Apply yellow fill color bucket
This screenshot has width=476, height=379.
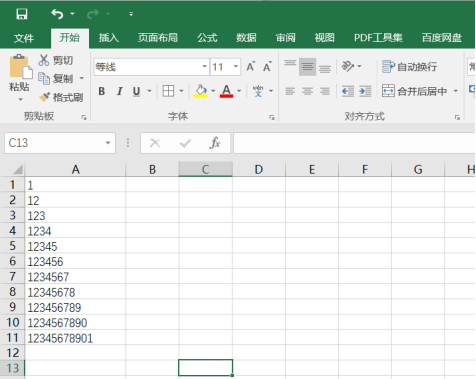coord(201,91)
